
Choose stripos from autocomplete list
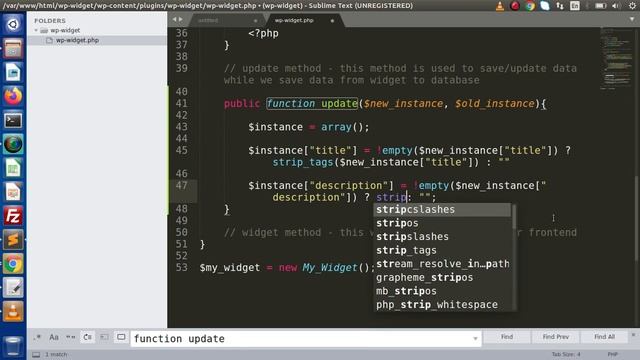click(x=442, y=223)
